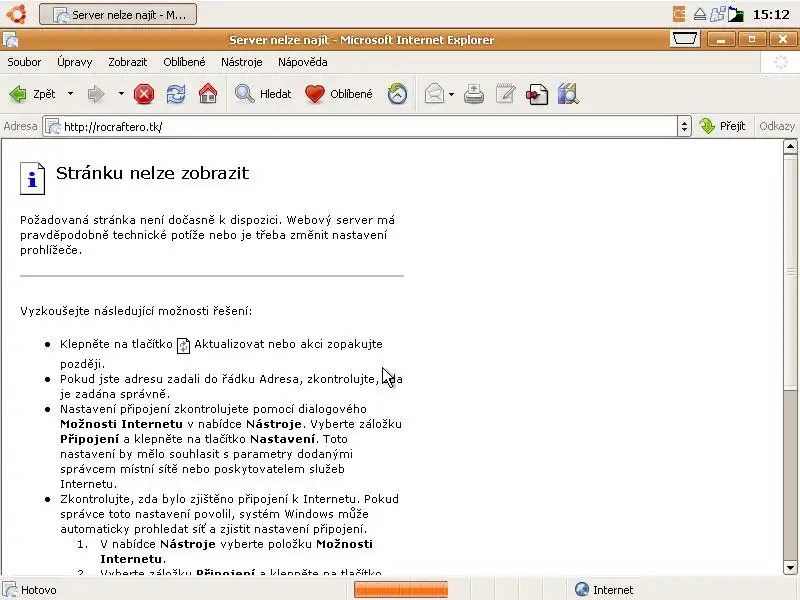The height and width of the screenshot is (600, 800).
Task: Click the Print printer icon
Action: pyautogui.click(x=474, y=94)
